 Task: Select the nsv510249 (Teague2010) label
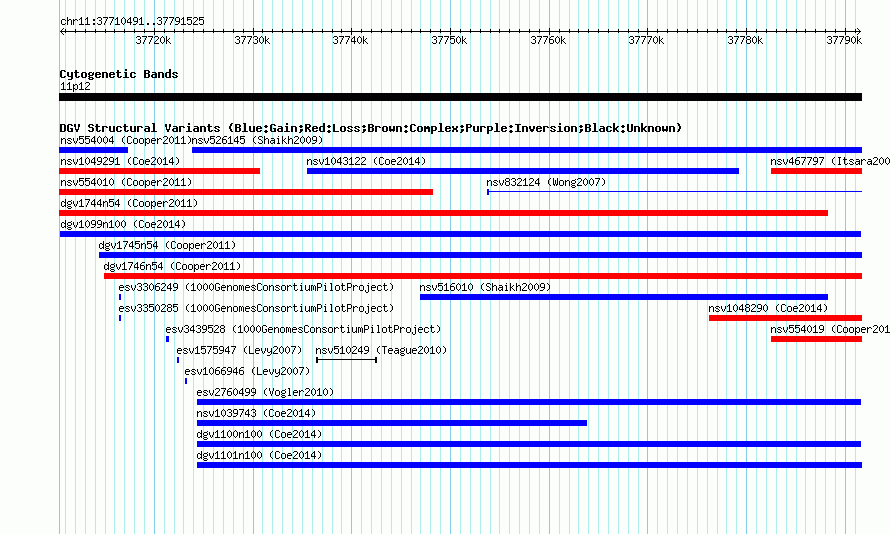click(381, 350)
